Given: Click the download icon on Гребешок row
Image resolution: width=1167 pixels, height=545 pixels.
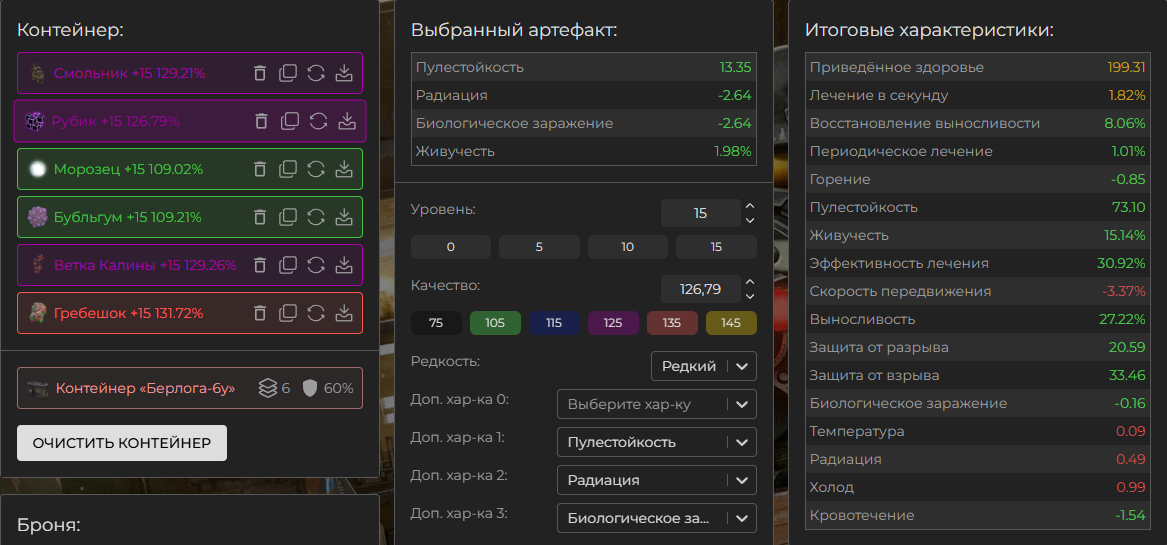Looking at the screenshot, I should [x=343, y=313].
